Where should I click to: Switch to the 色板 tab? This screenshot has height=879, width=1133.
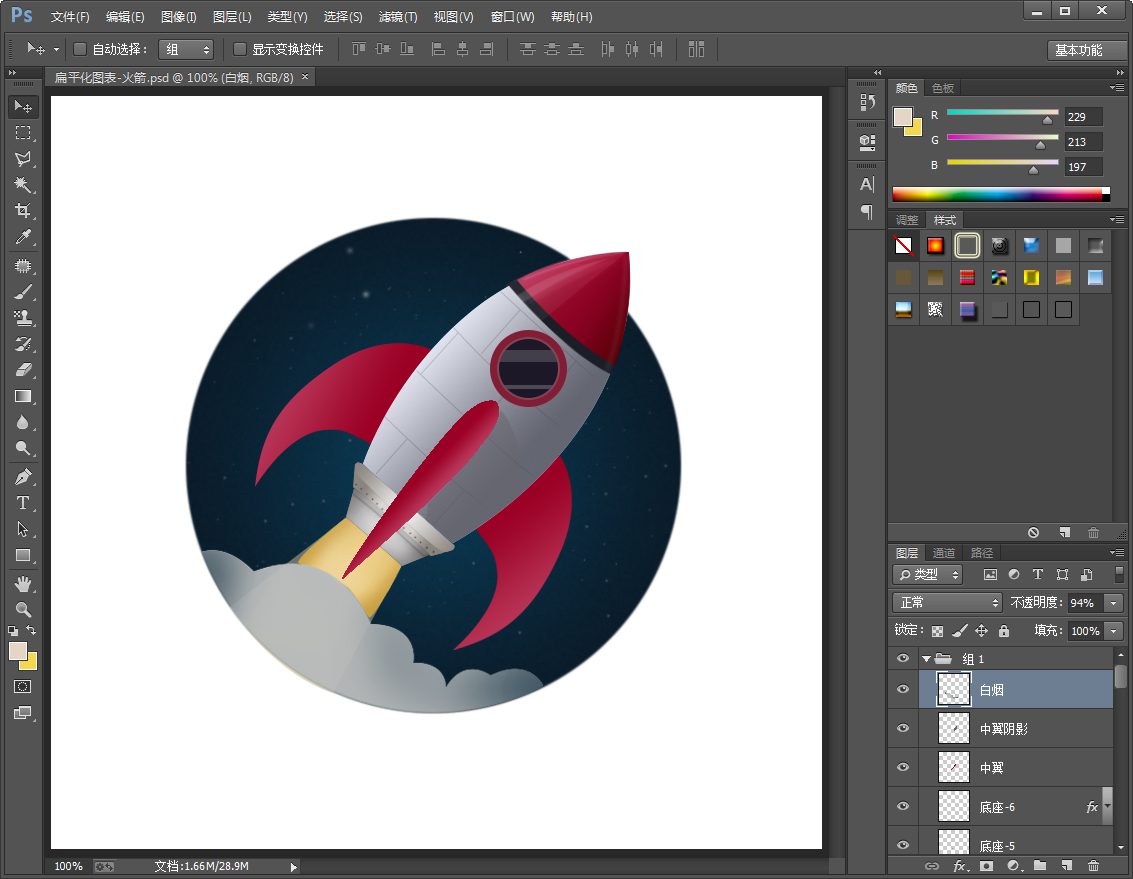pos(942,88)
